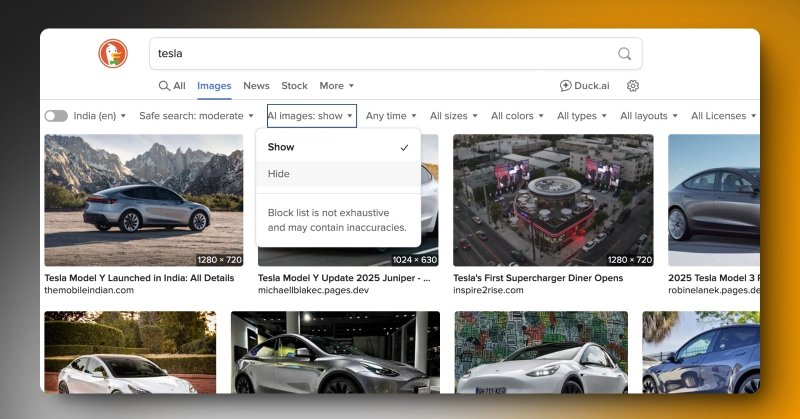Open the All Licenses filter
Screen dimensions: 800x419
pos(723,116)
